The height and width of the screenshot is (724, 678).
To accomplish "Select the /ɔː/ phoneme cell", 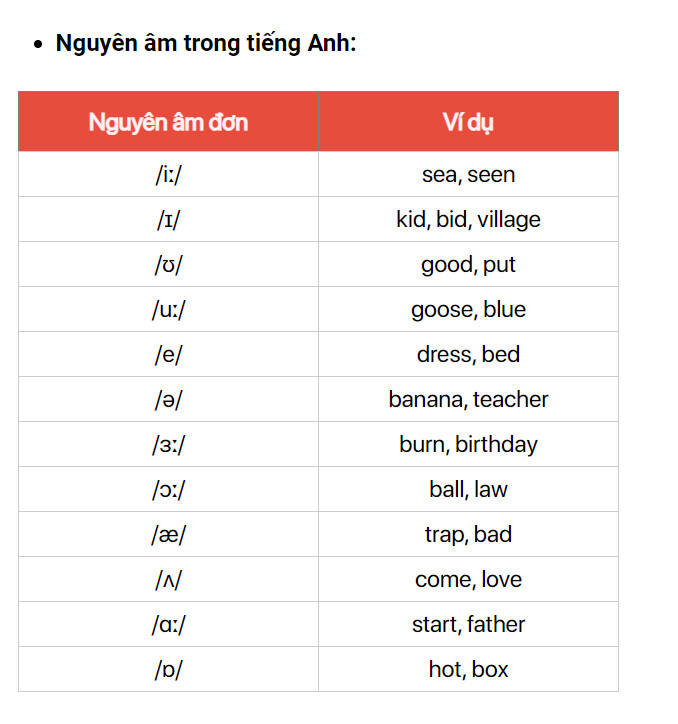I will [x=168, y=490].
